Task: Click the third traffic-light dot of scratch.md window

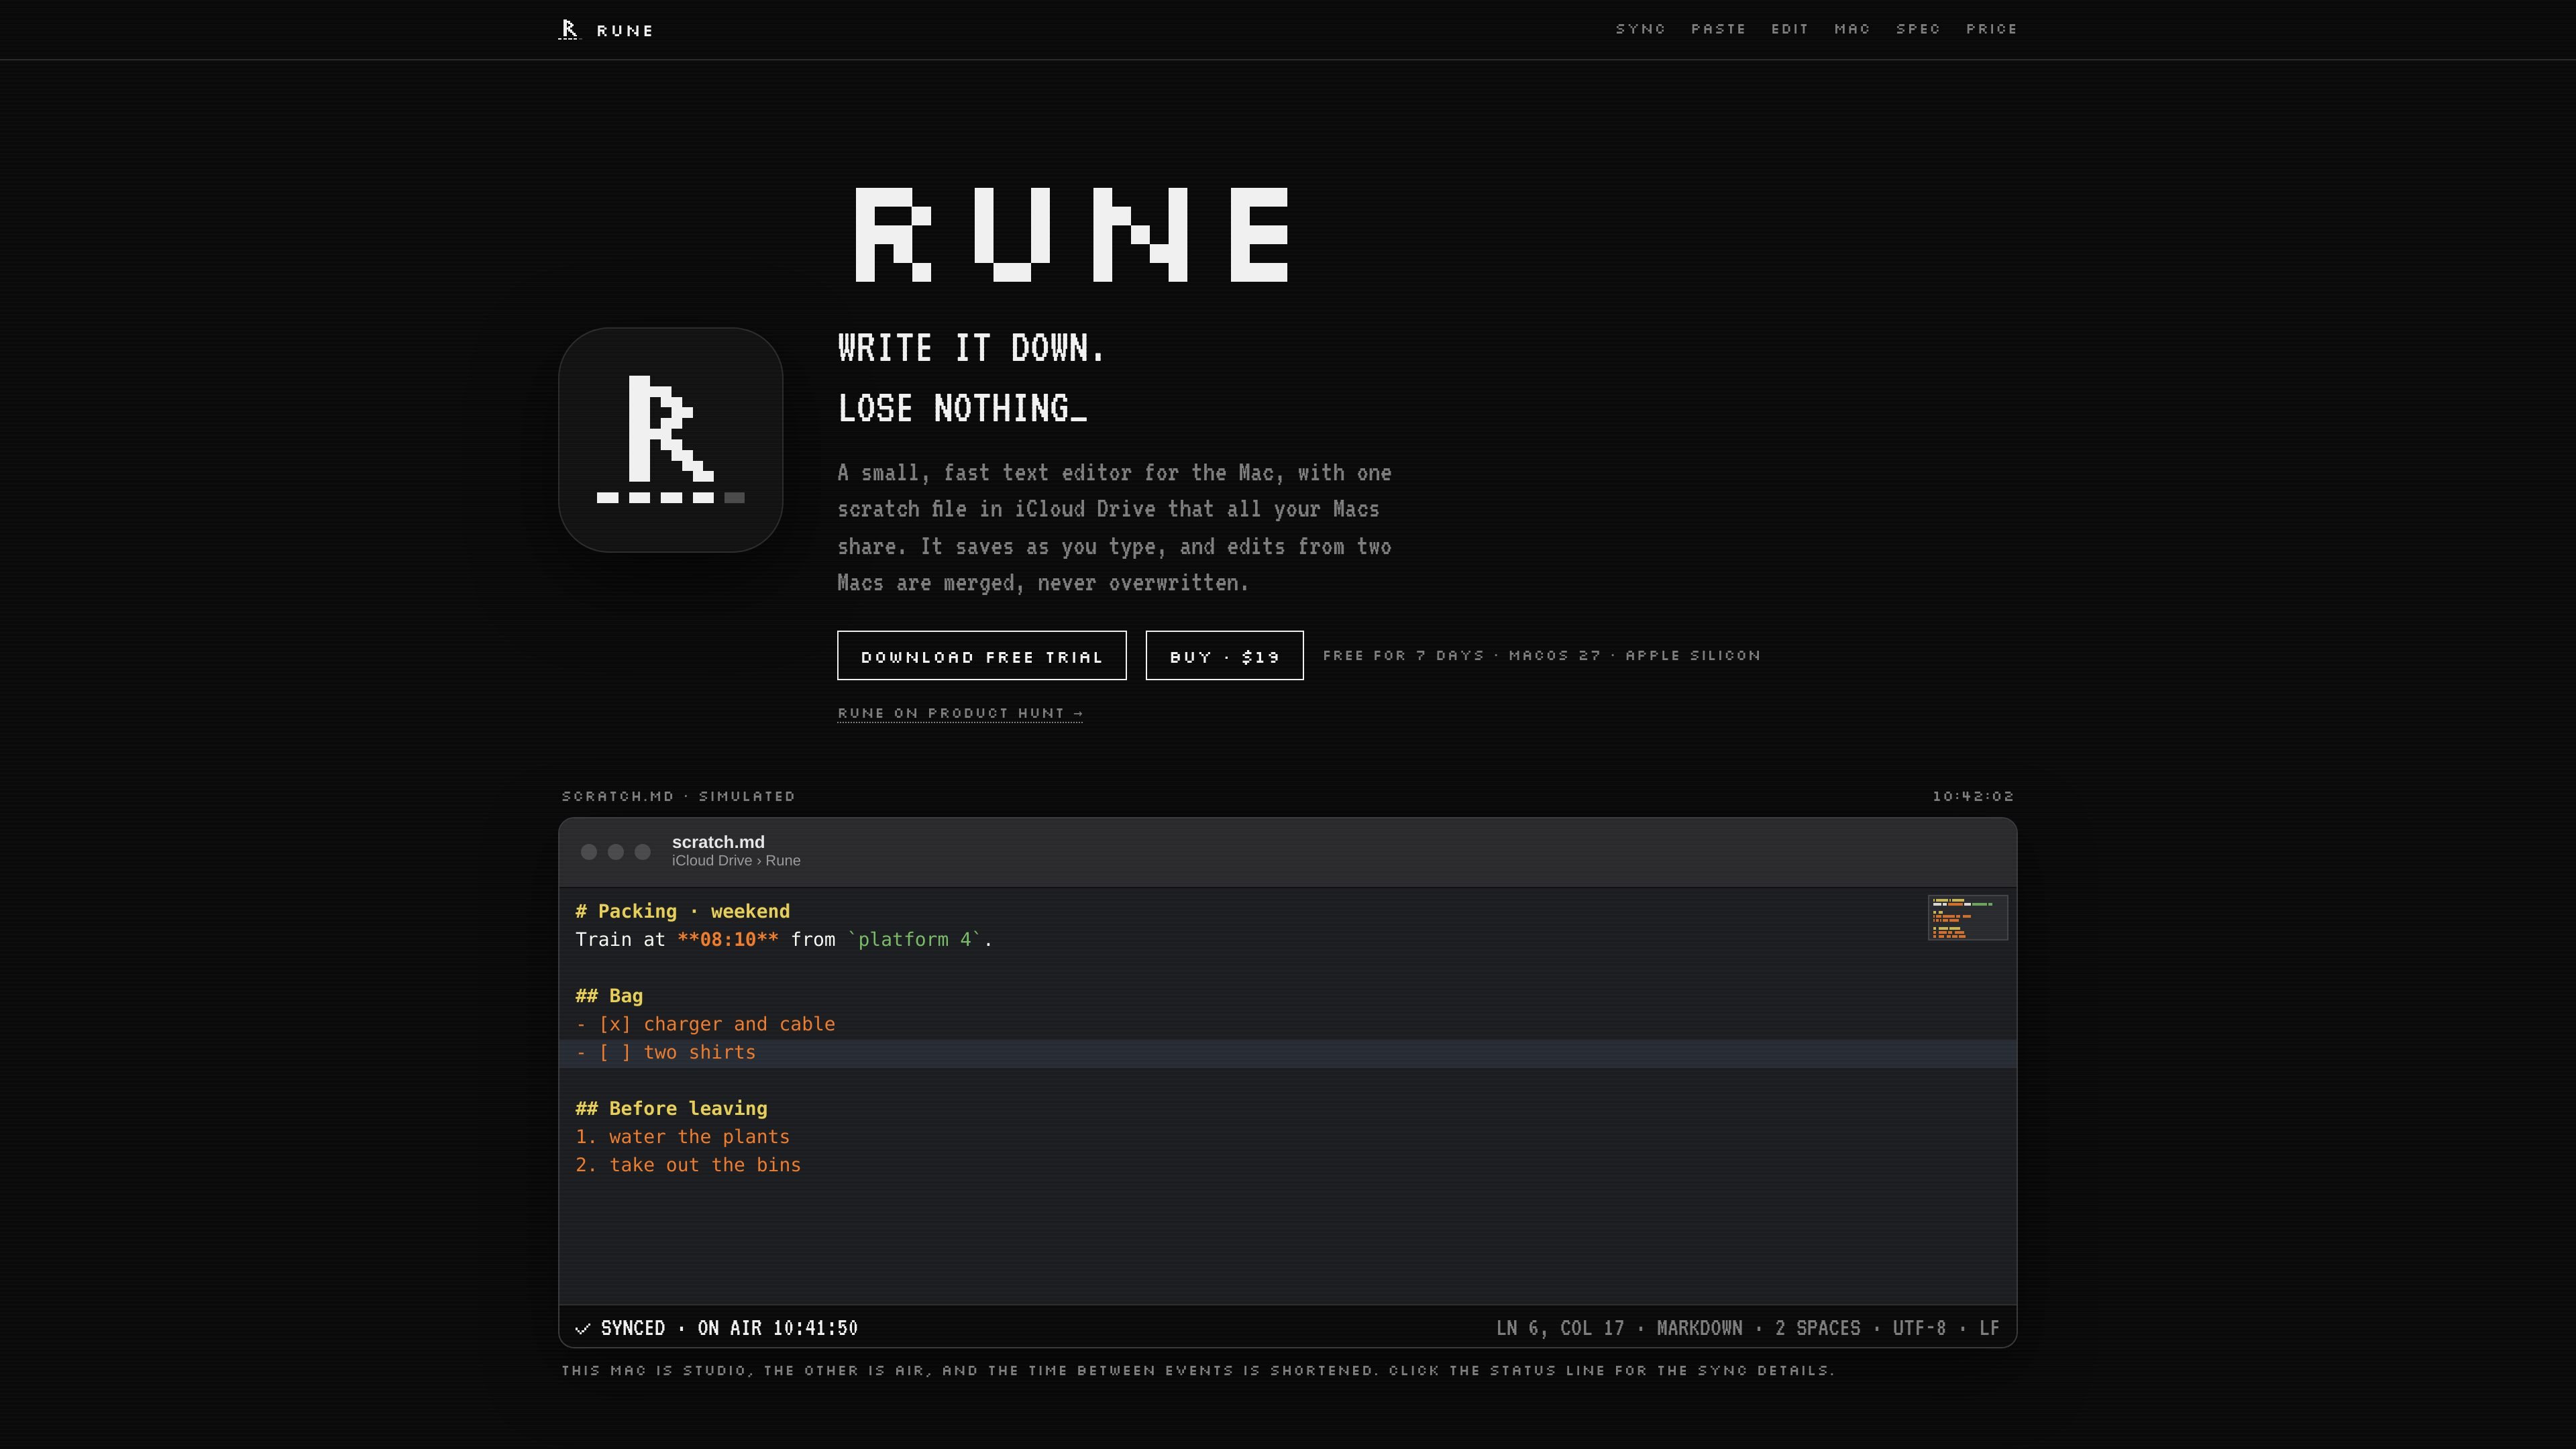Action: [x=643, y=852]
